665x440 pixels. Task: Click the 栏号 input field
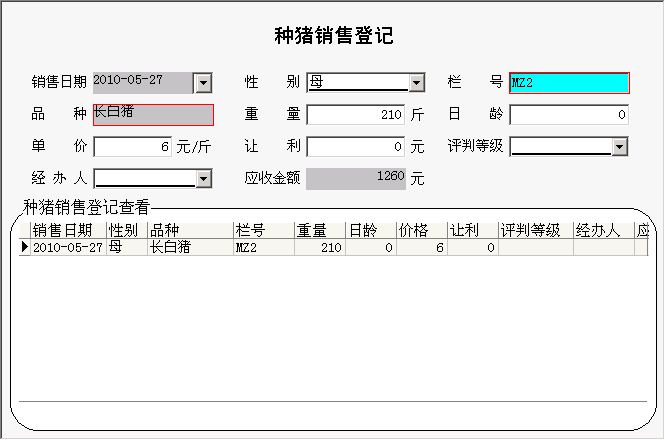[569, 83]
